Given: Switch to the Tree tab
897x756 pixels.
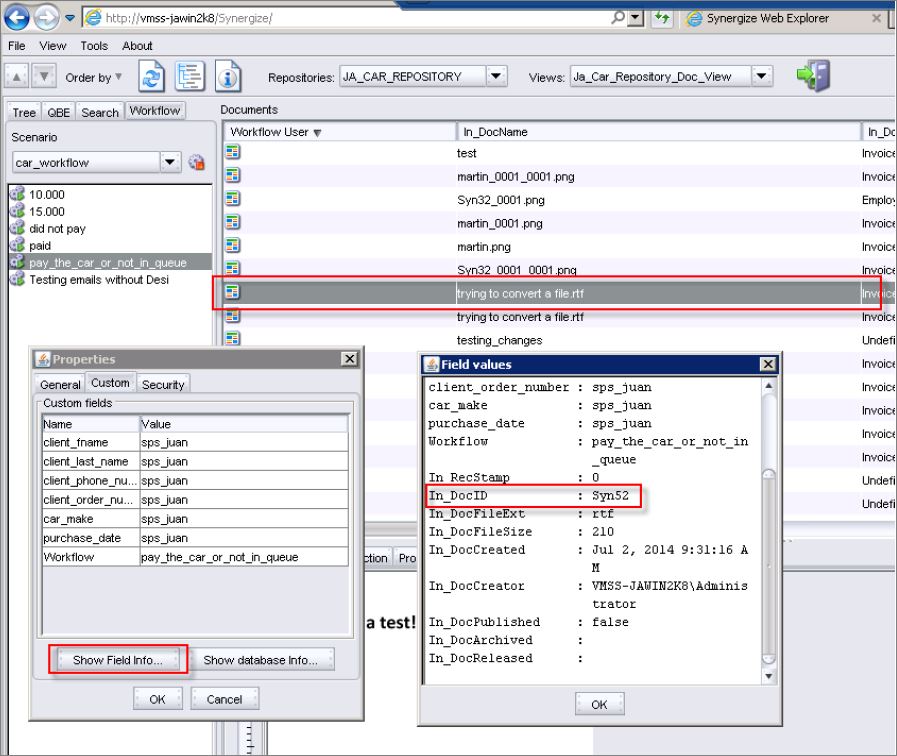Looking at the screenshot, I should [24, 112].
